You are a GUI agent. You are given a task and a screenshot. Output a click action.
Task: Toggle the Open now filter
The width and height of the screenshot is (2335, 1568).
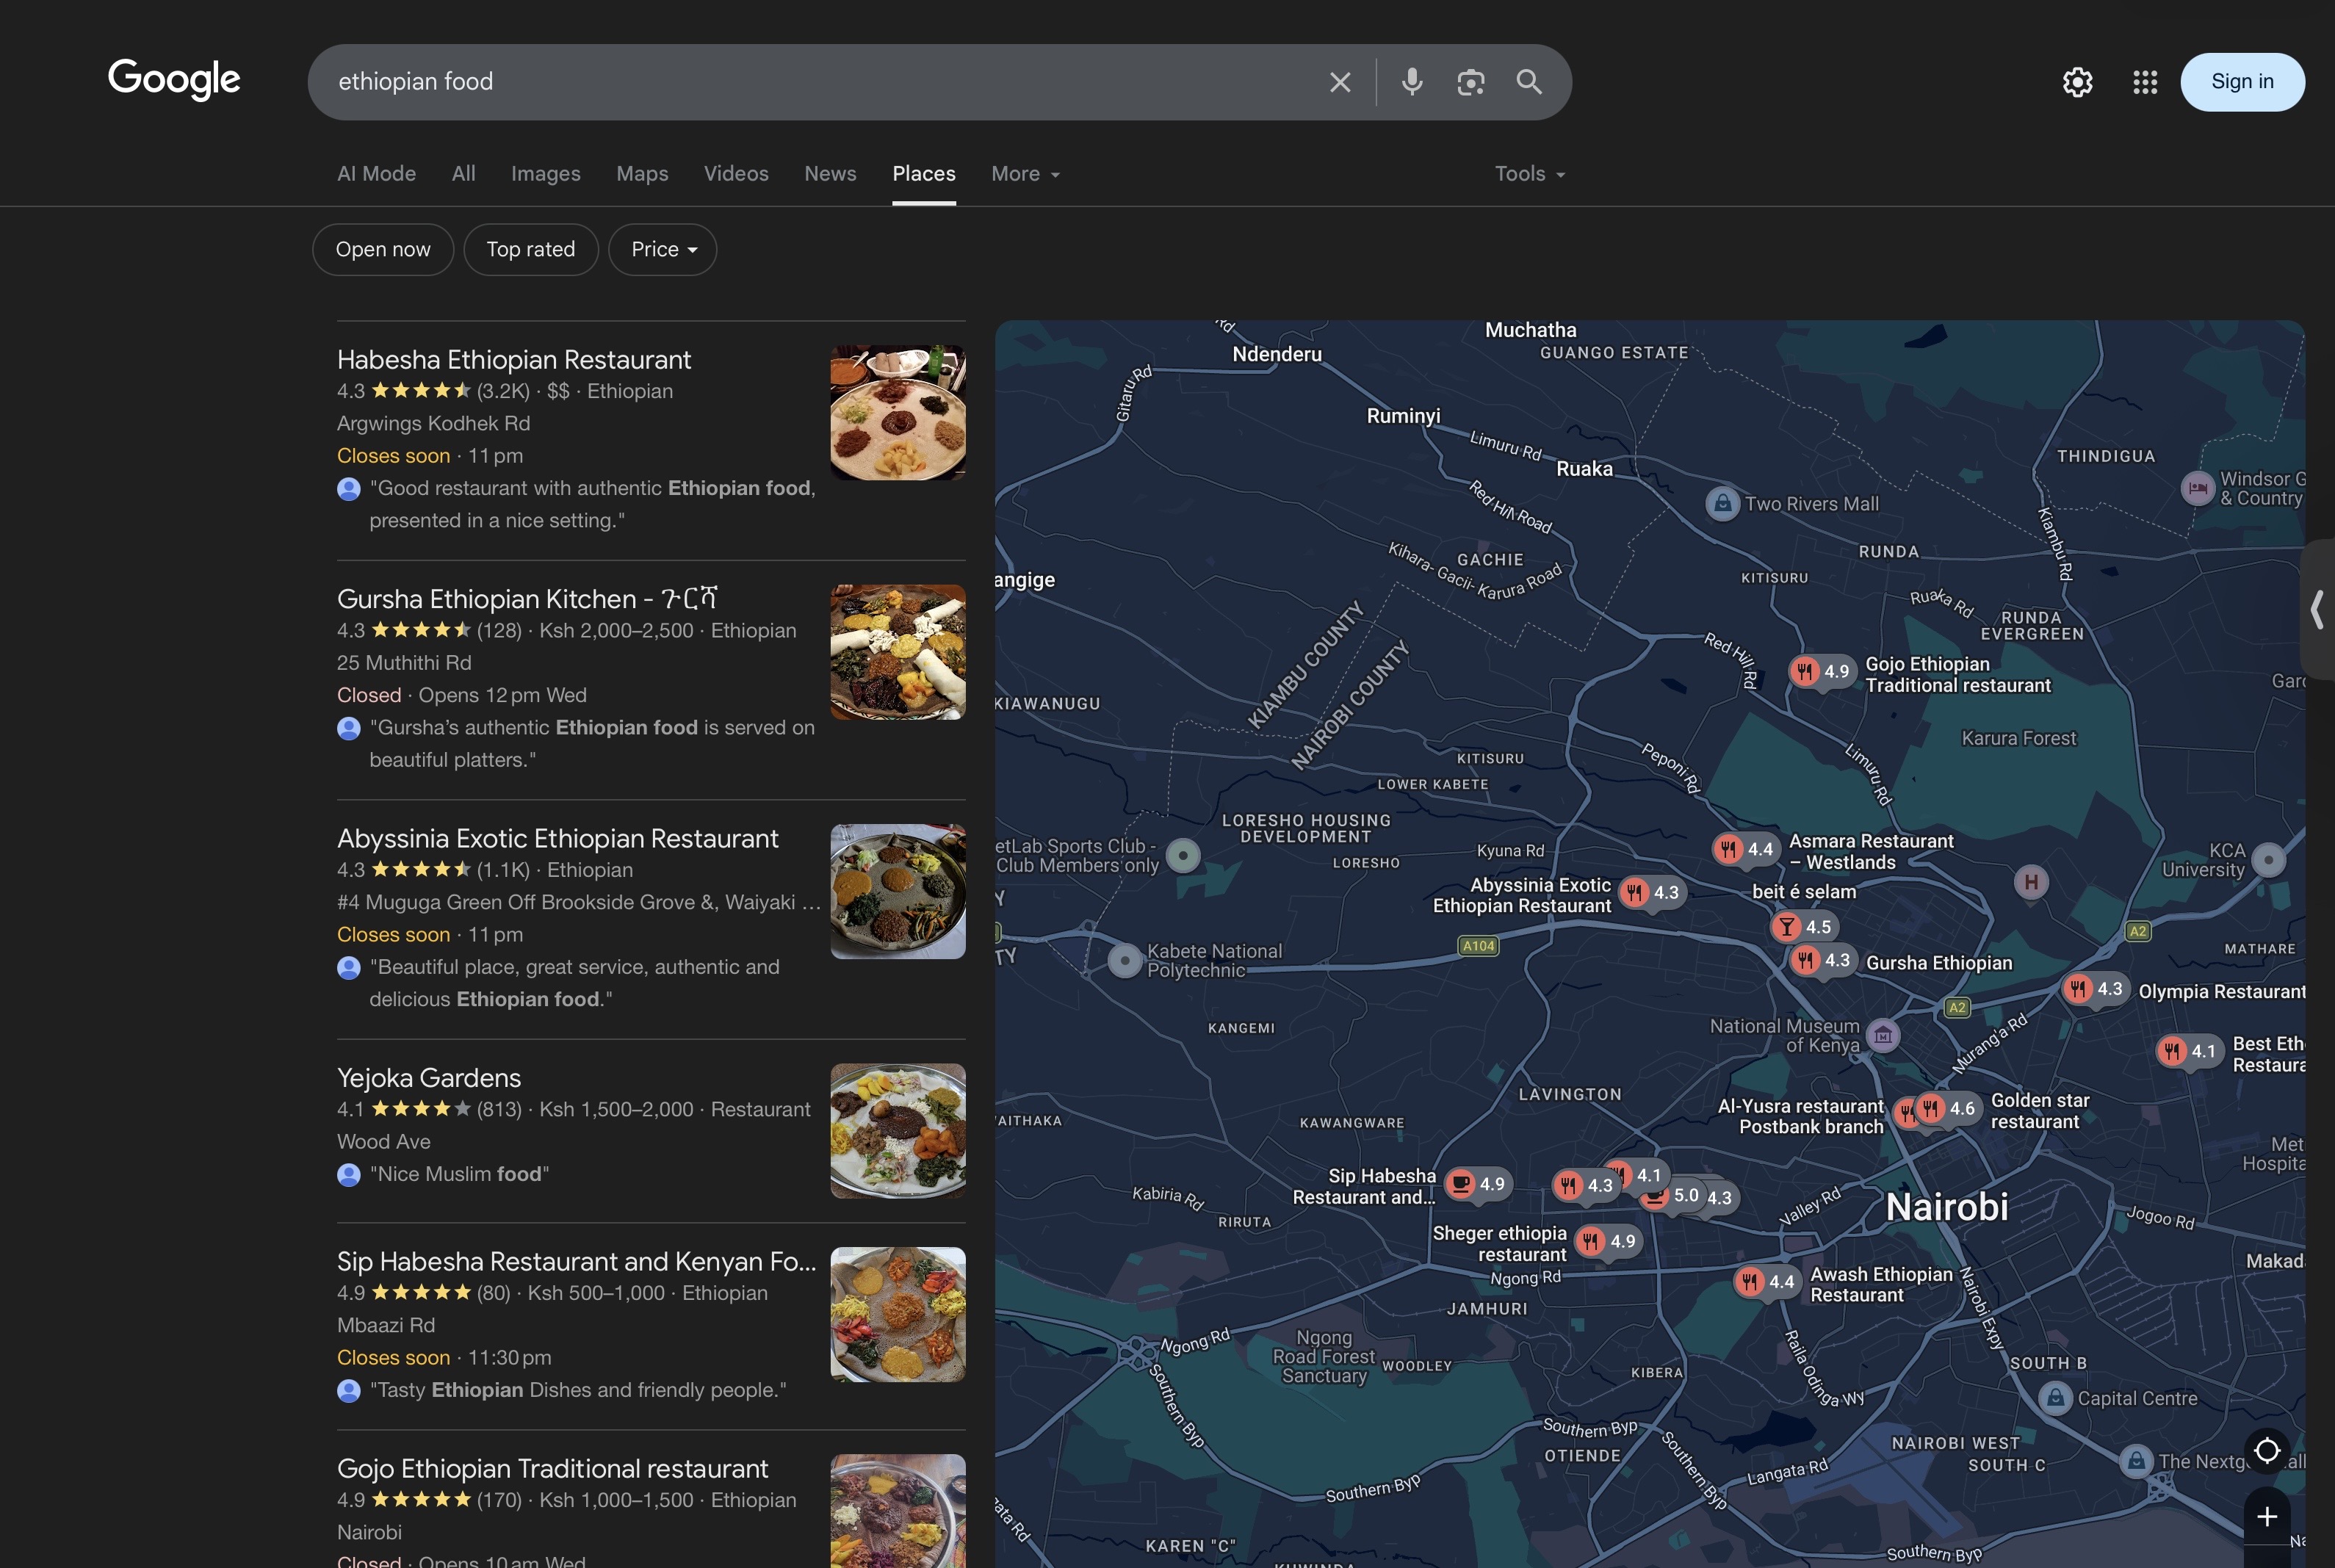click(383, 249)
